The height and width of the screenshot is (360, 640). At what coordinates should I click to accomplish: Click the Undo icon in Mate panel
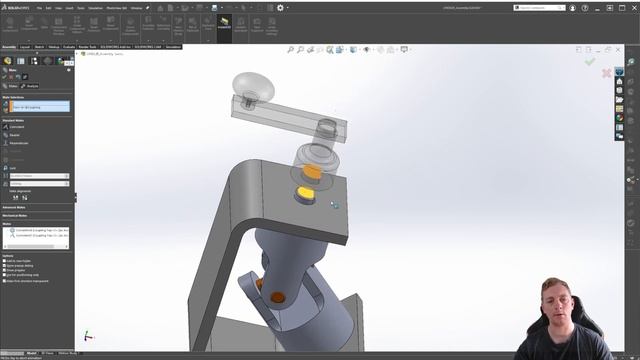coord(18,77)
